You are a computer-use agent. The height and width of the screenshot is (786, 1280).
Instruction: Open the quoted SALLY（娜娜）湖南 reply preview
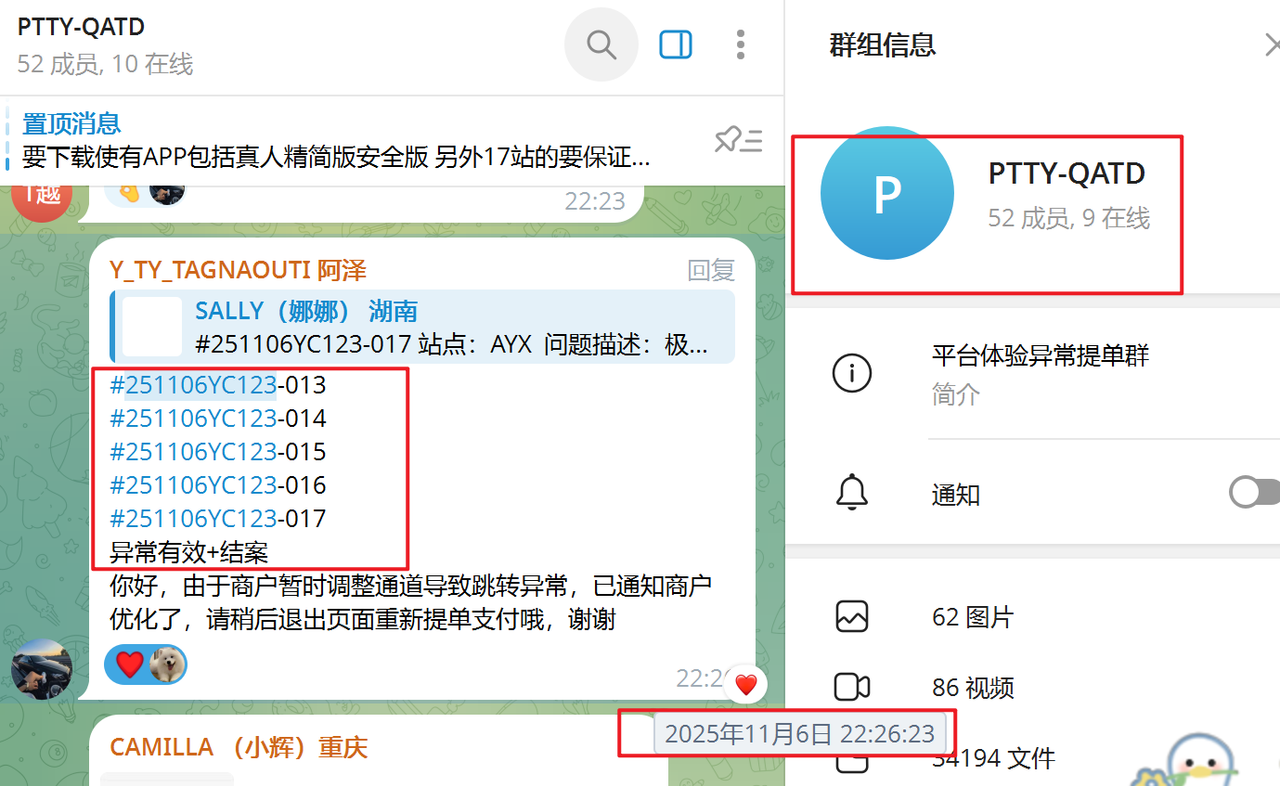pyautogui.click(x=422, y=327)
